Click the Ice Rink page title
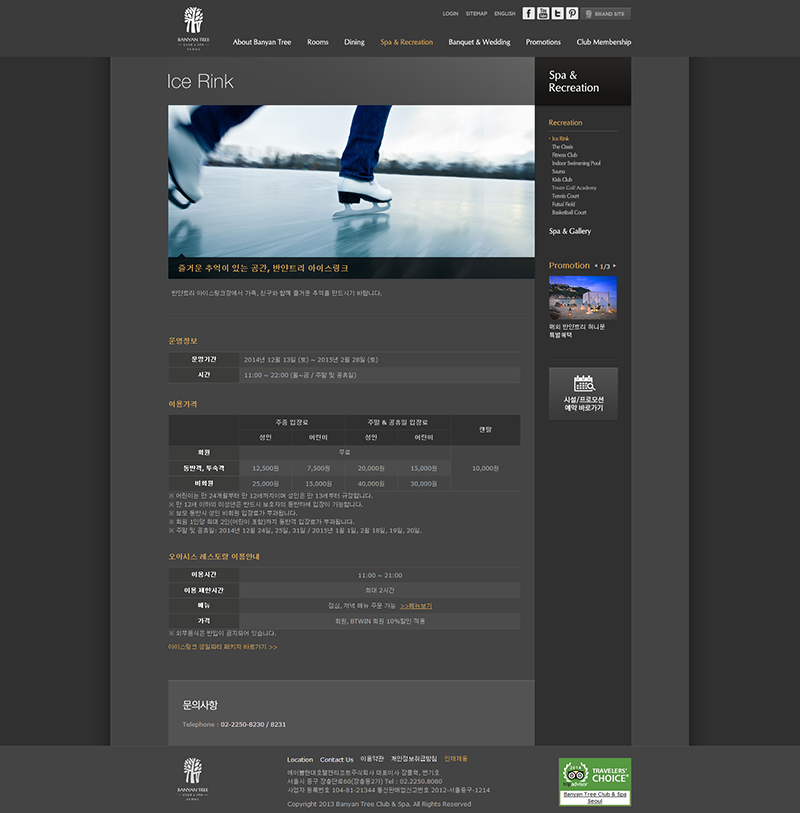Viewport: 800px width, 813px height. pos(200,81)
